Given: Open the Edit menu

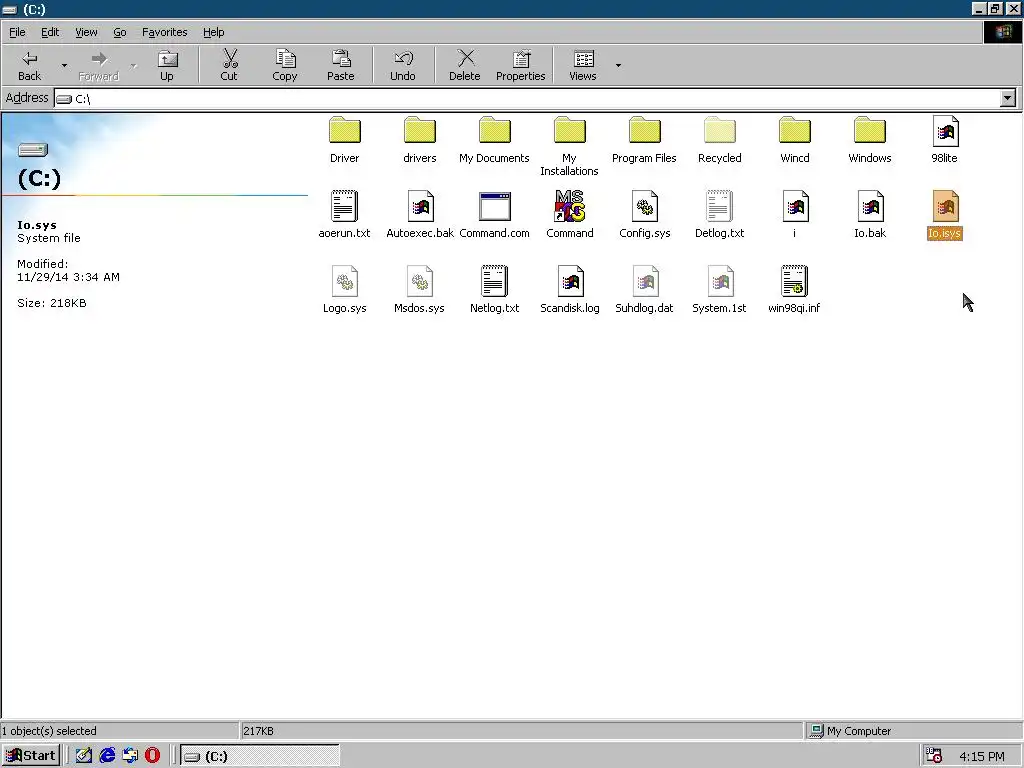Looking at the screenshot, I should [x=50, y=32].
